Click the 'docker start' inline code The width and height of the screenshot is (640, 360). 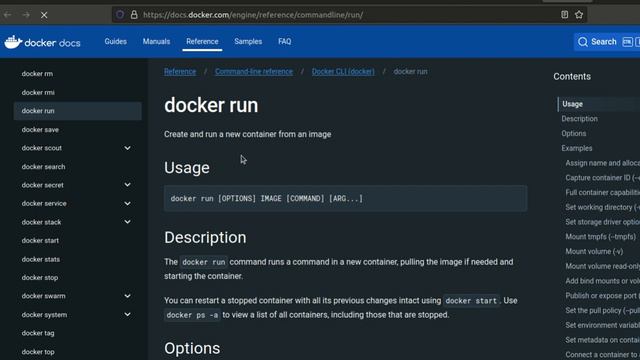[x=471, y=301]
